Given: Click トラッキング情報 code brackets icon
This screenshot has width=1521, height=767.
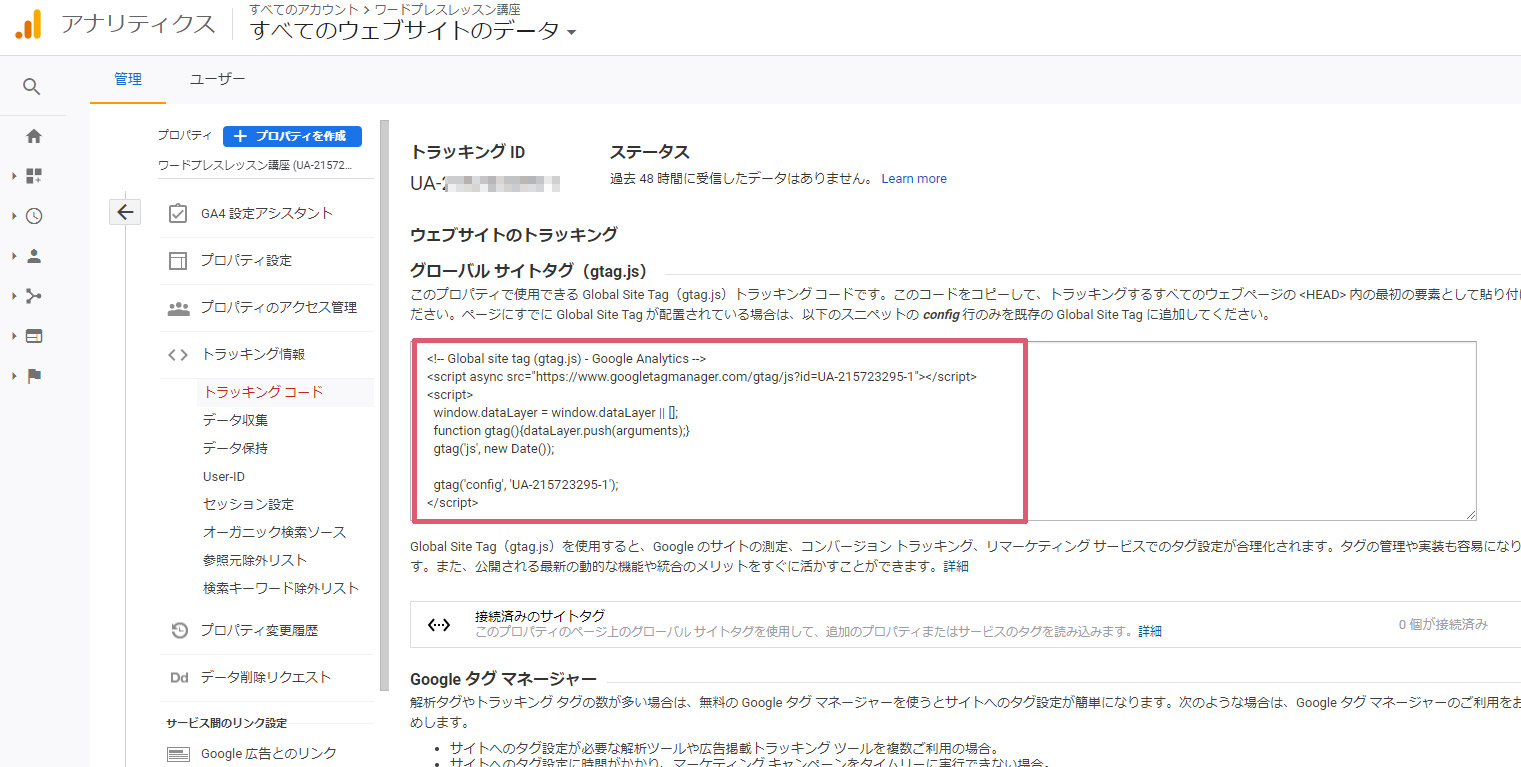Looking at the screenshot, I should tap(178, 355).
